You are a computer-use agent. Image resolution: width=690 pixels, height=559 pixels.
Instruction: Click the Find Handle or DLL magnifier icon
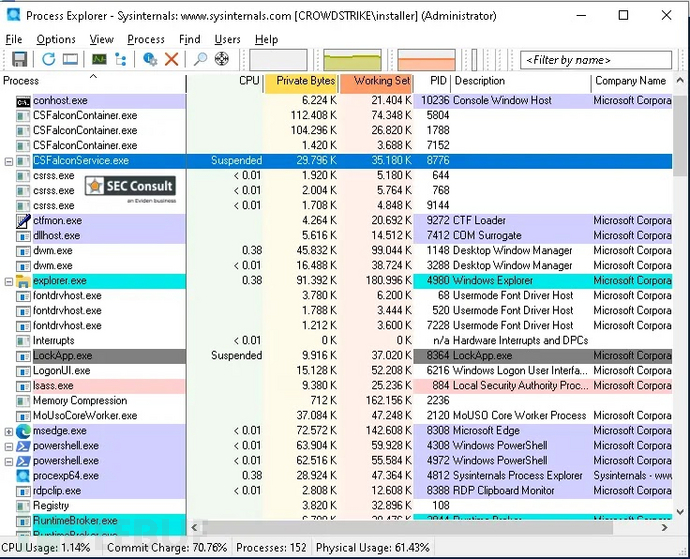tap(201, 60)
